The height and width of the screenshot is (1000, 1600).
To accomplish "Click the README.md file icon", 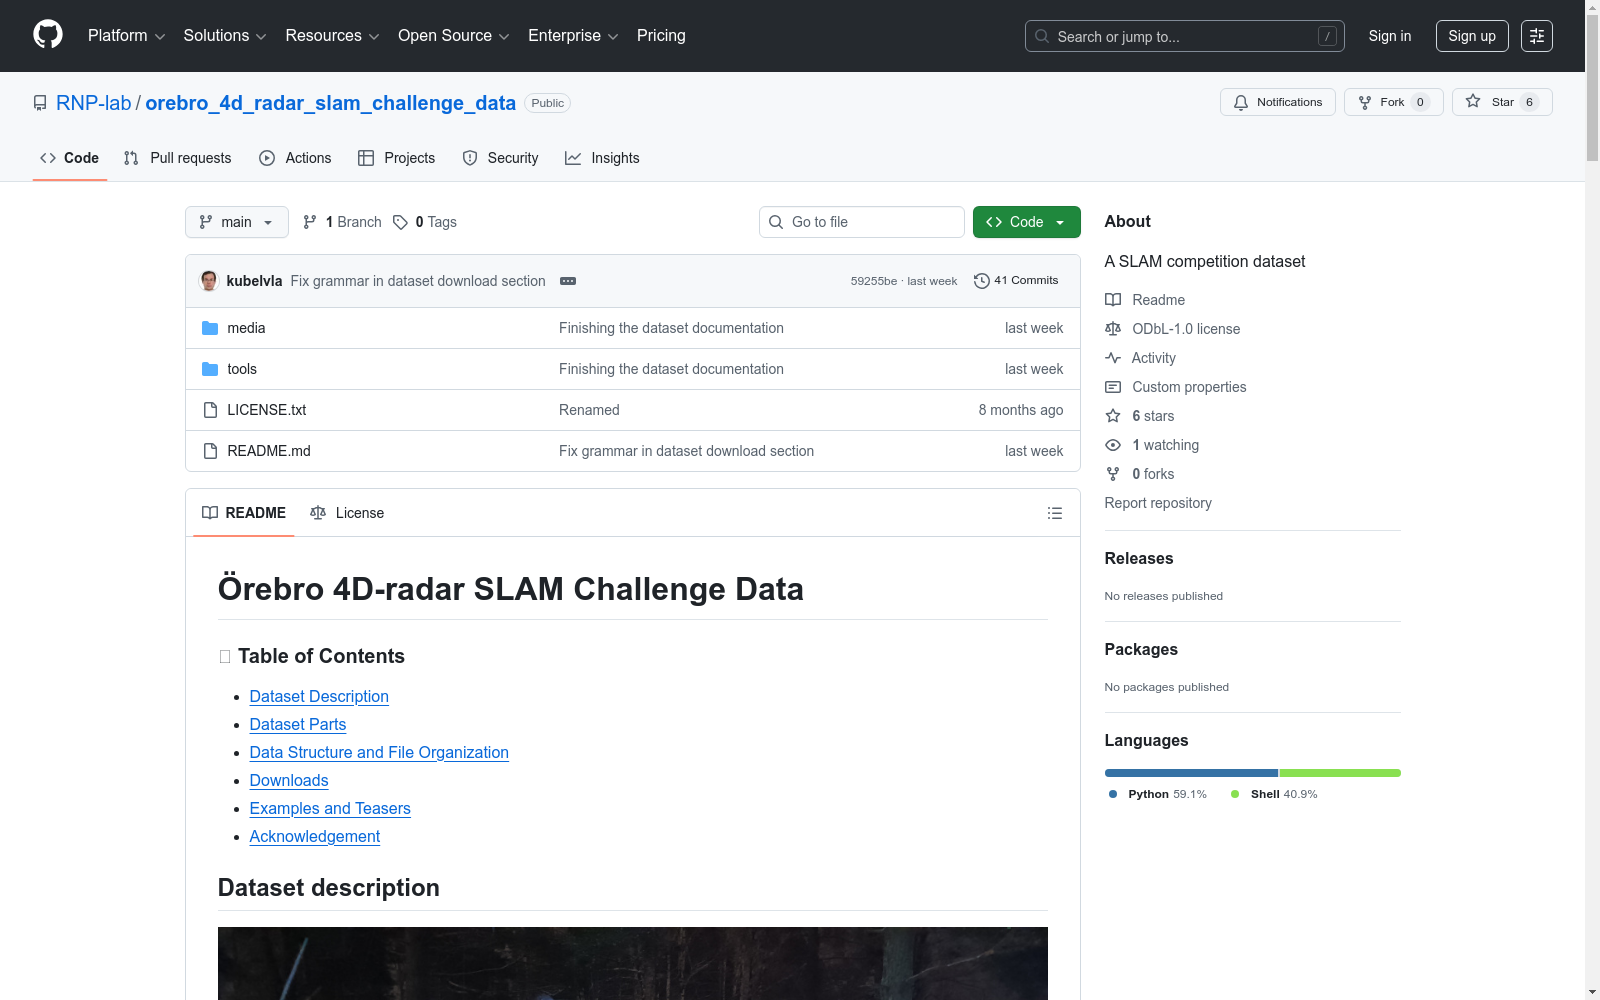I will tap(210, 451).
